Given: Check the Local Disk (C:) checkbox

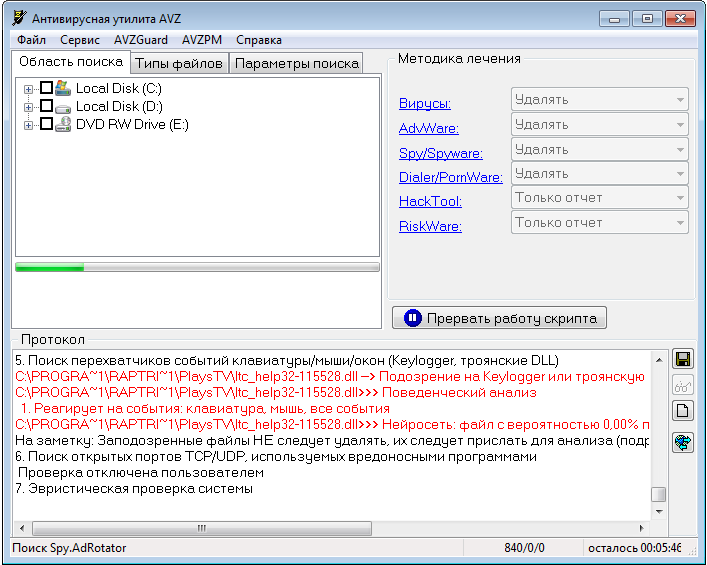Looking at the screenshot, I should pyautogui.click(x=46, y=87).
